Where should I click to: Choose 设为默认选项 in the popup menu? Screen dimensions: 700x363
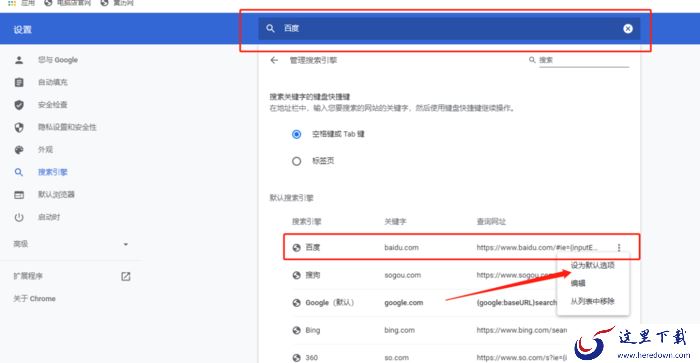593,265
